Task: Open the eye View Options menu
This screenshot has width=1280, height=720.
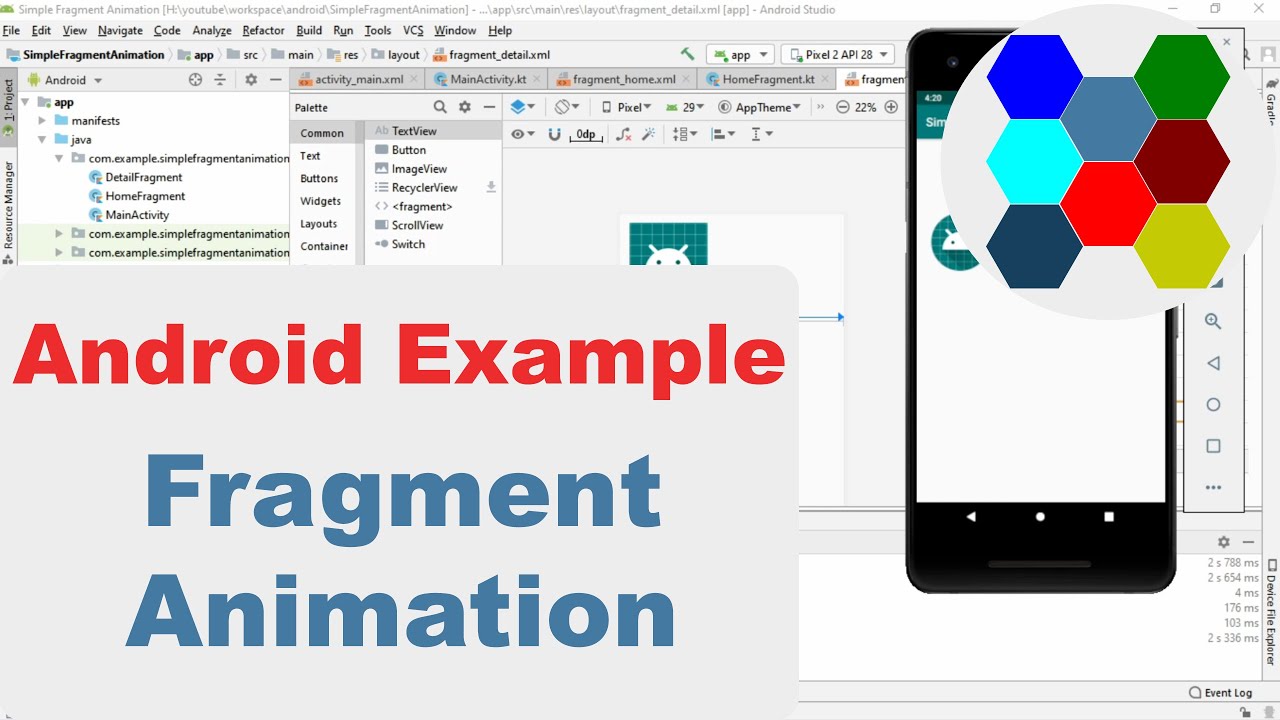Action: [522, 134]
